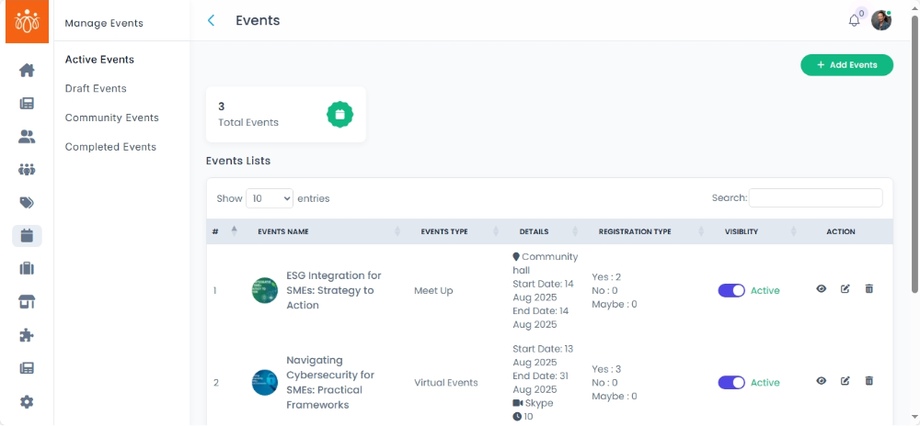Toggle visibility for Navigating Cybersecurity event
920x426 pixels.
(731, 383)
